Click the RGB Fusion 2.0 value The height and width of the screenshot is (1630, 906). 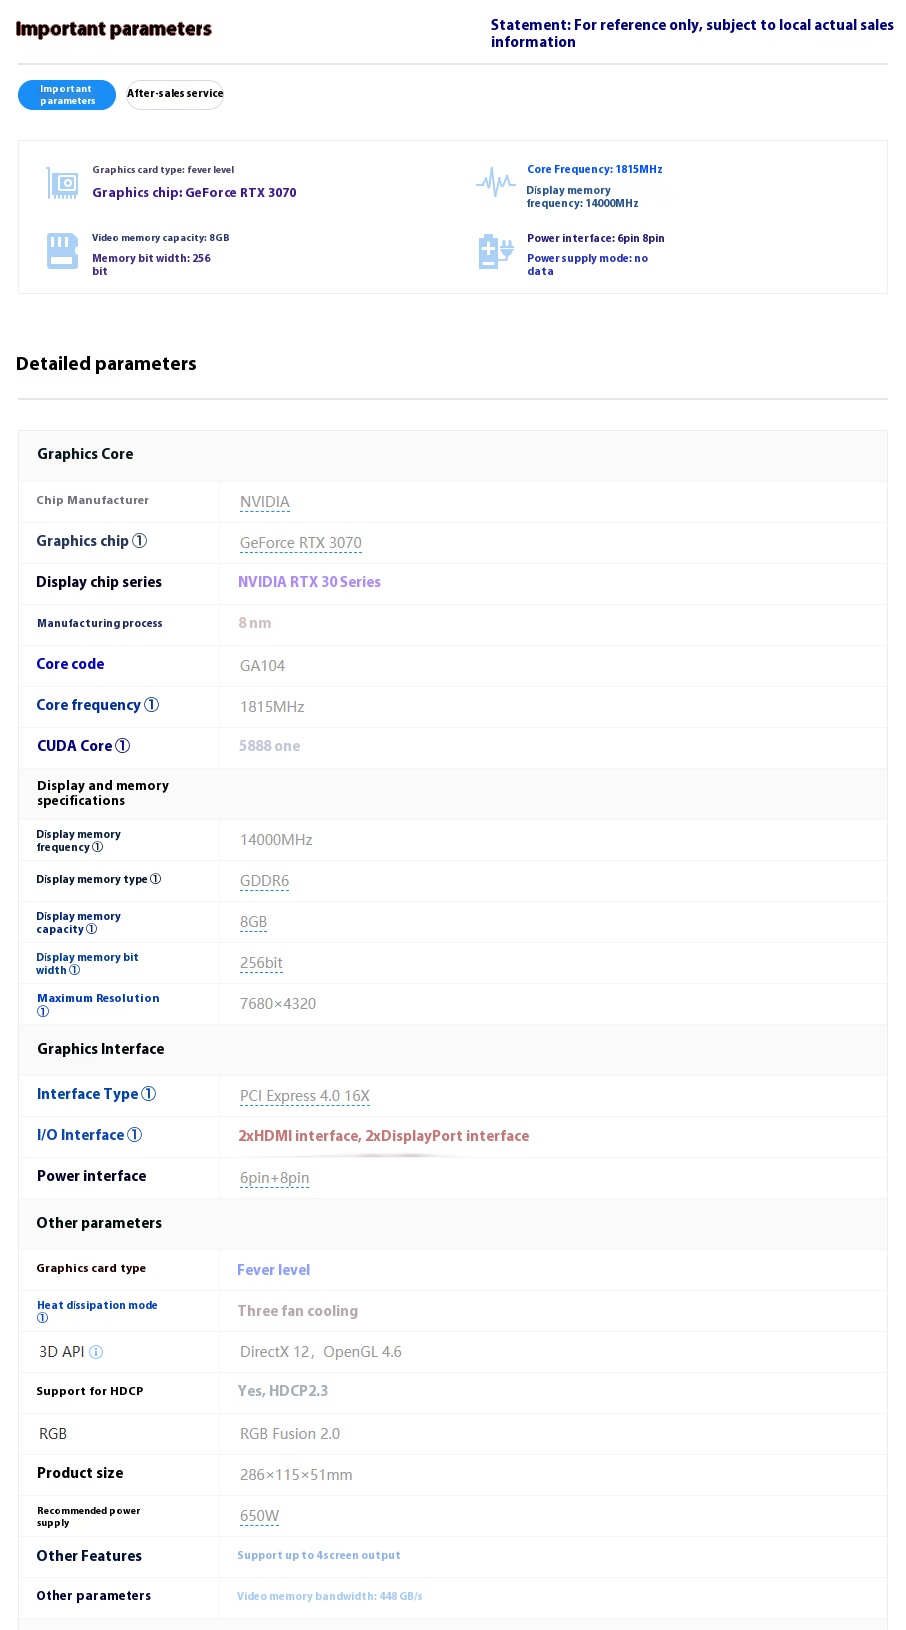coord(290,1434)
